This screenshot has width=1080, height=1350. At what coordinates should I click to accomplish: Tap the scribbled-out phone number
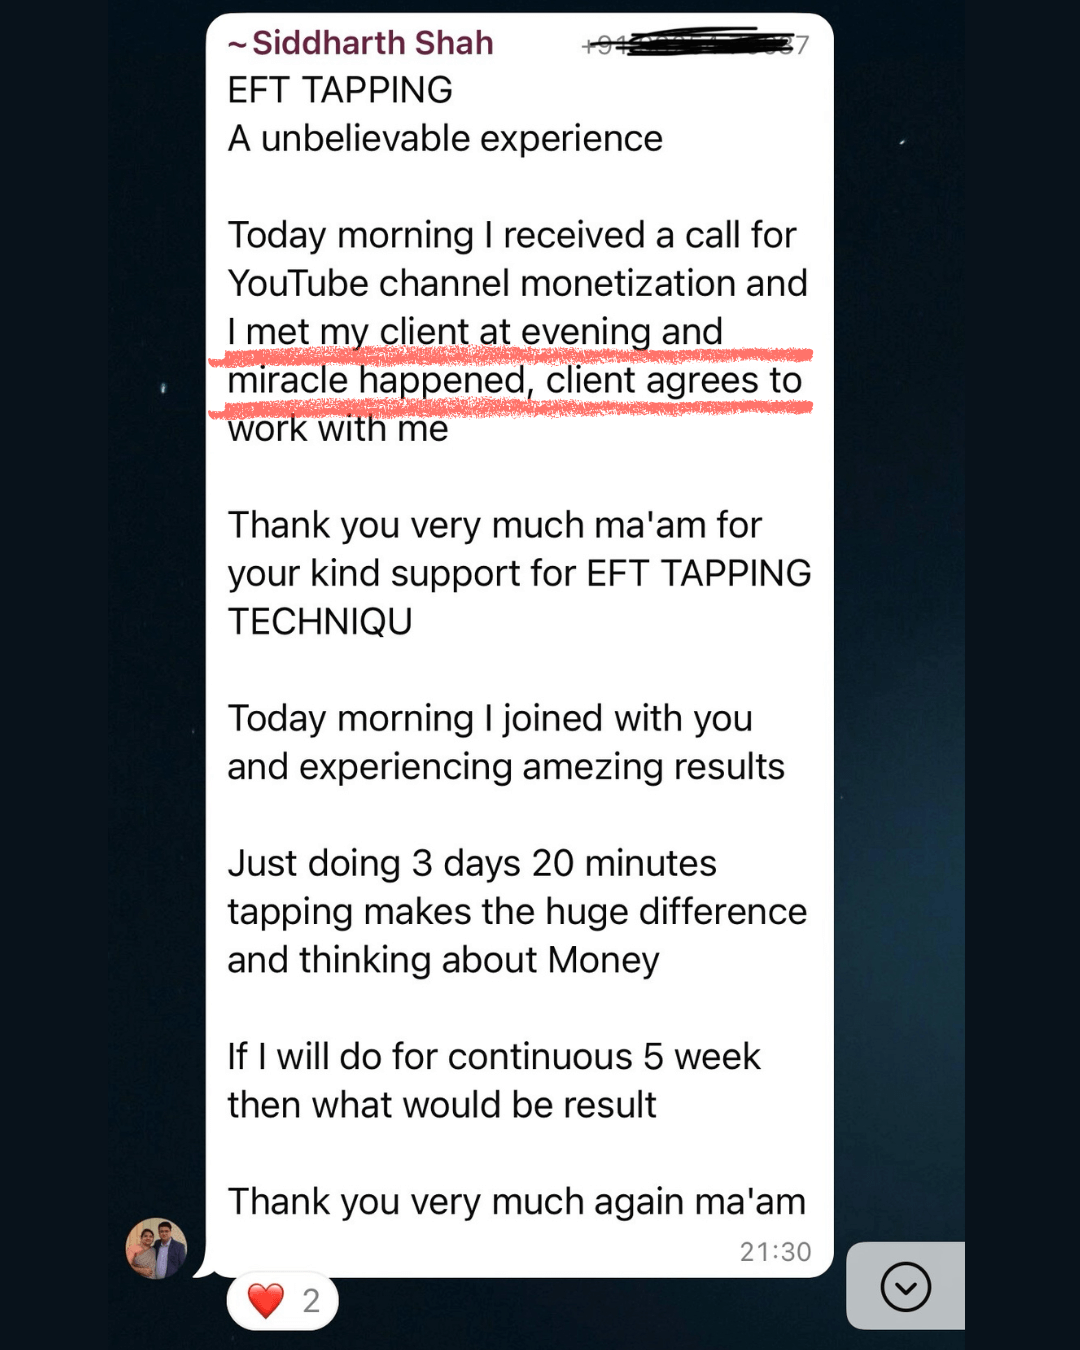pyautogui.click(x=696, y=44)
